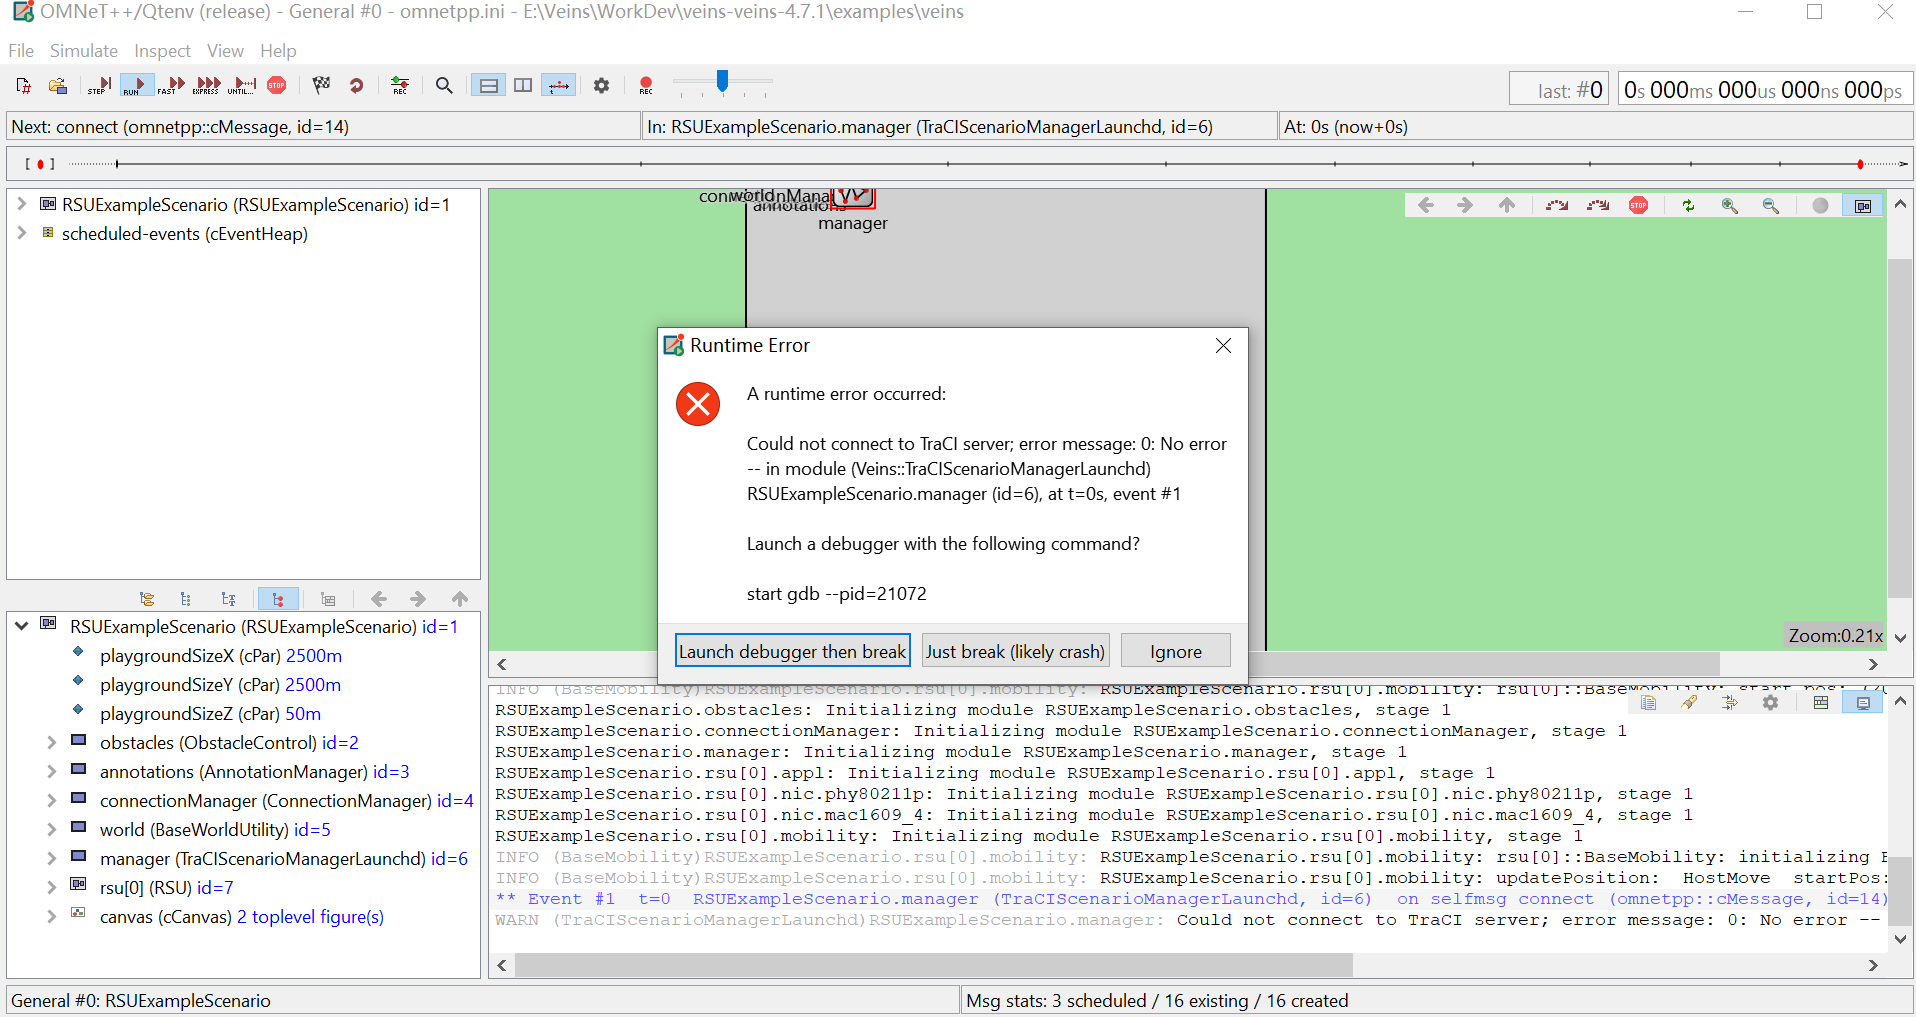Expand world (BaseWorldUtility) node
This screenshot has width=1916, height=1017.
coord(51,829)
